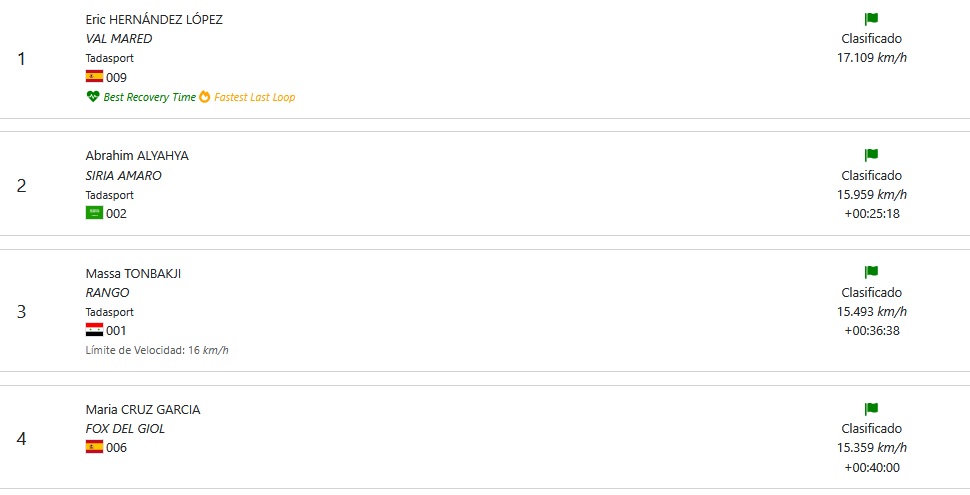Click the Saudi Arabia flag beside 002
Viewport: 970px width, 495px height.
coord(94,213)
